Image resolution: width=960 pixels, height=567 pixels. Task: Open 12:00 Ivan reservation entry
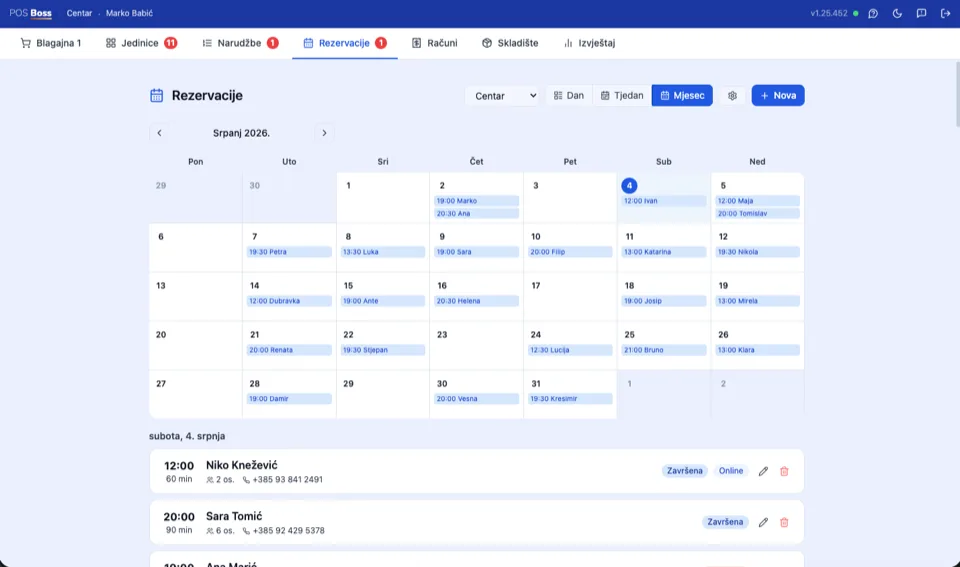[664, 201]
